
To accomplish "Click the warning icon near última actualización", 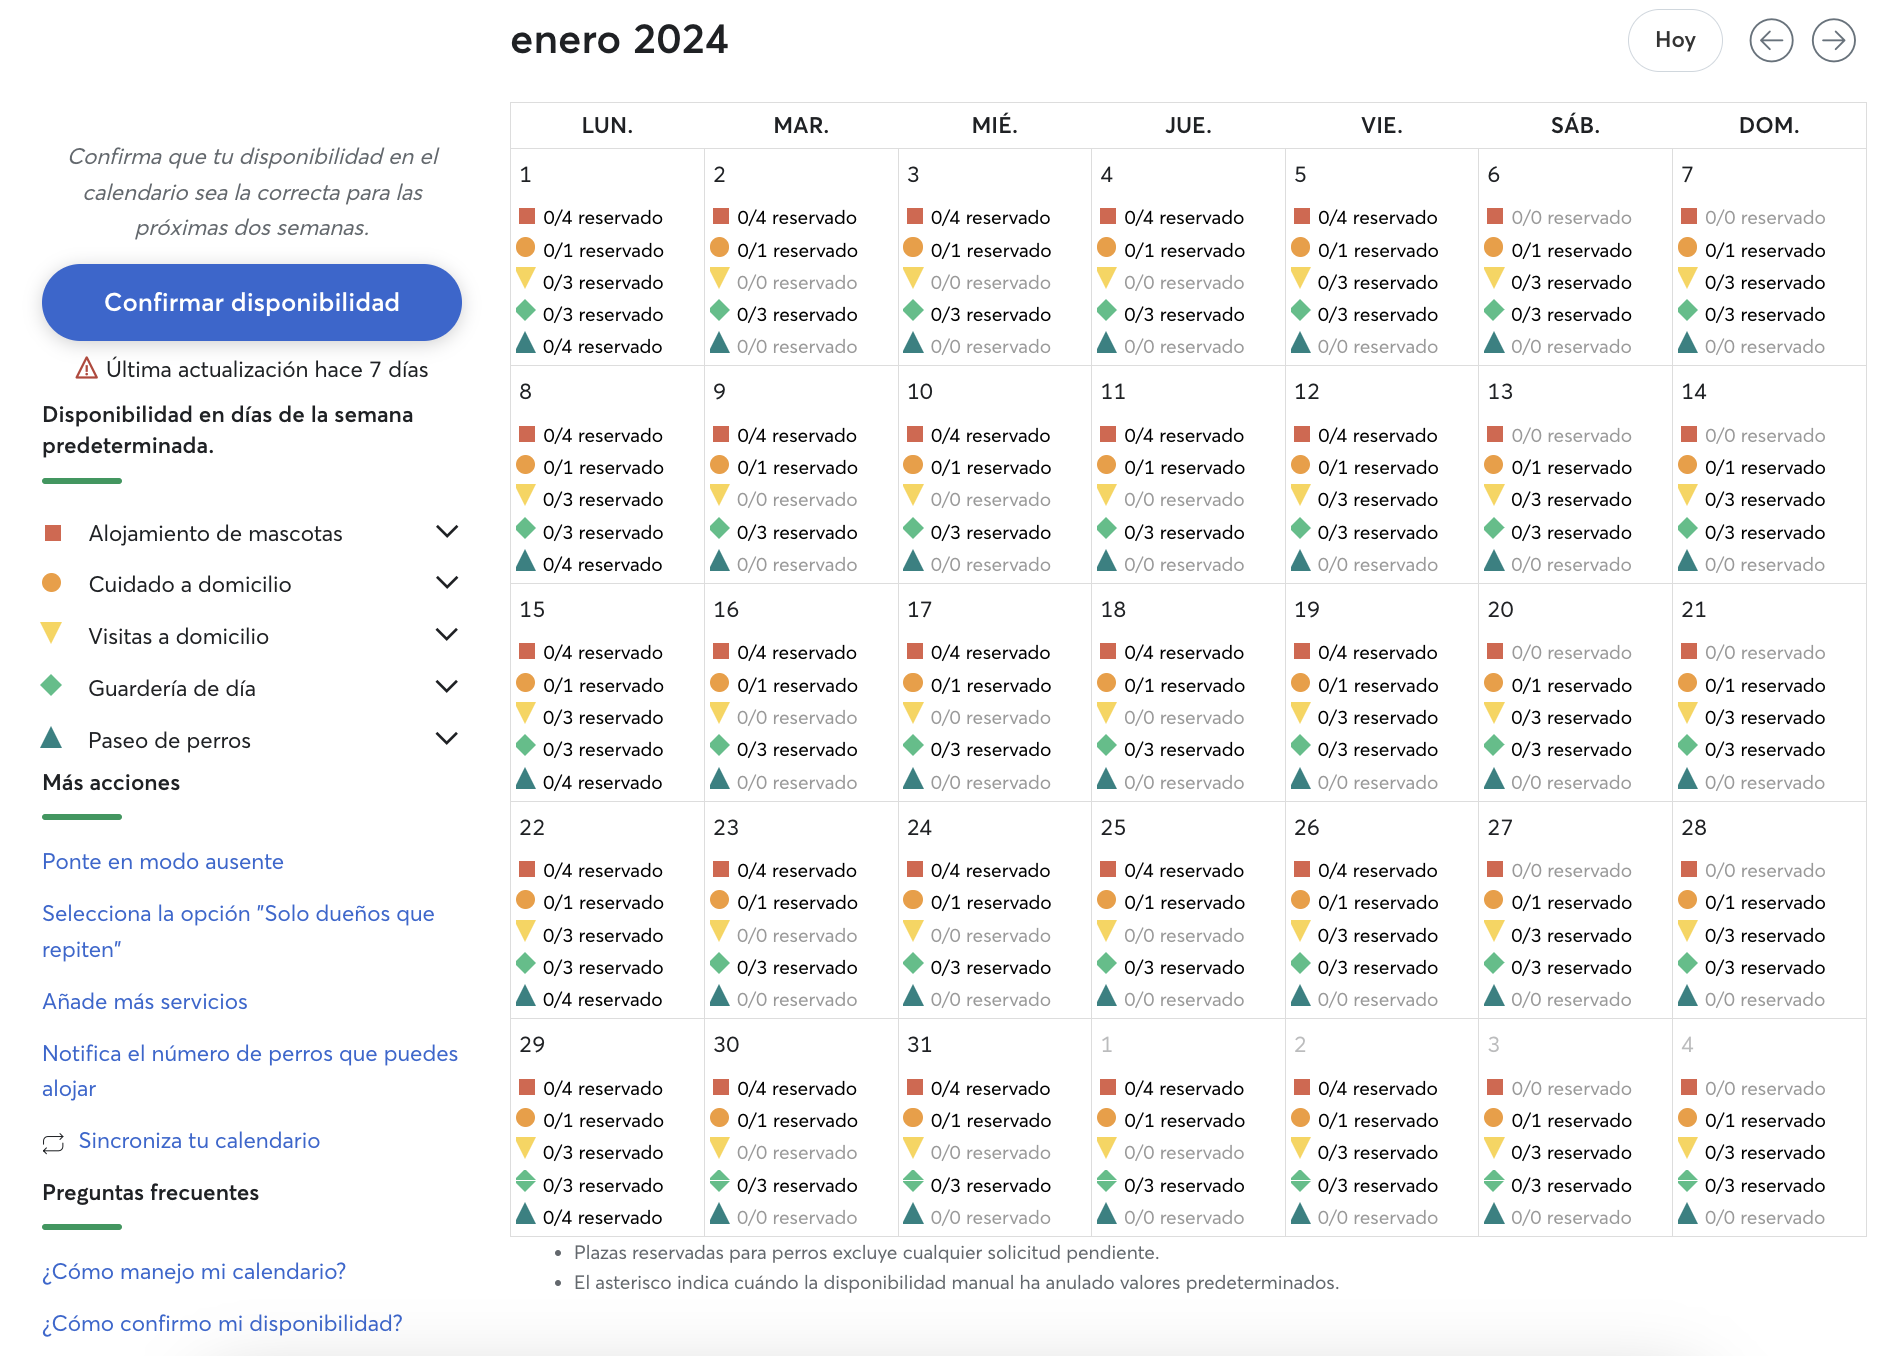I will pyautogui.click(x=85, y=369).
